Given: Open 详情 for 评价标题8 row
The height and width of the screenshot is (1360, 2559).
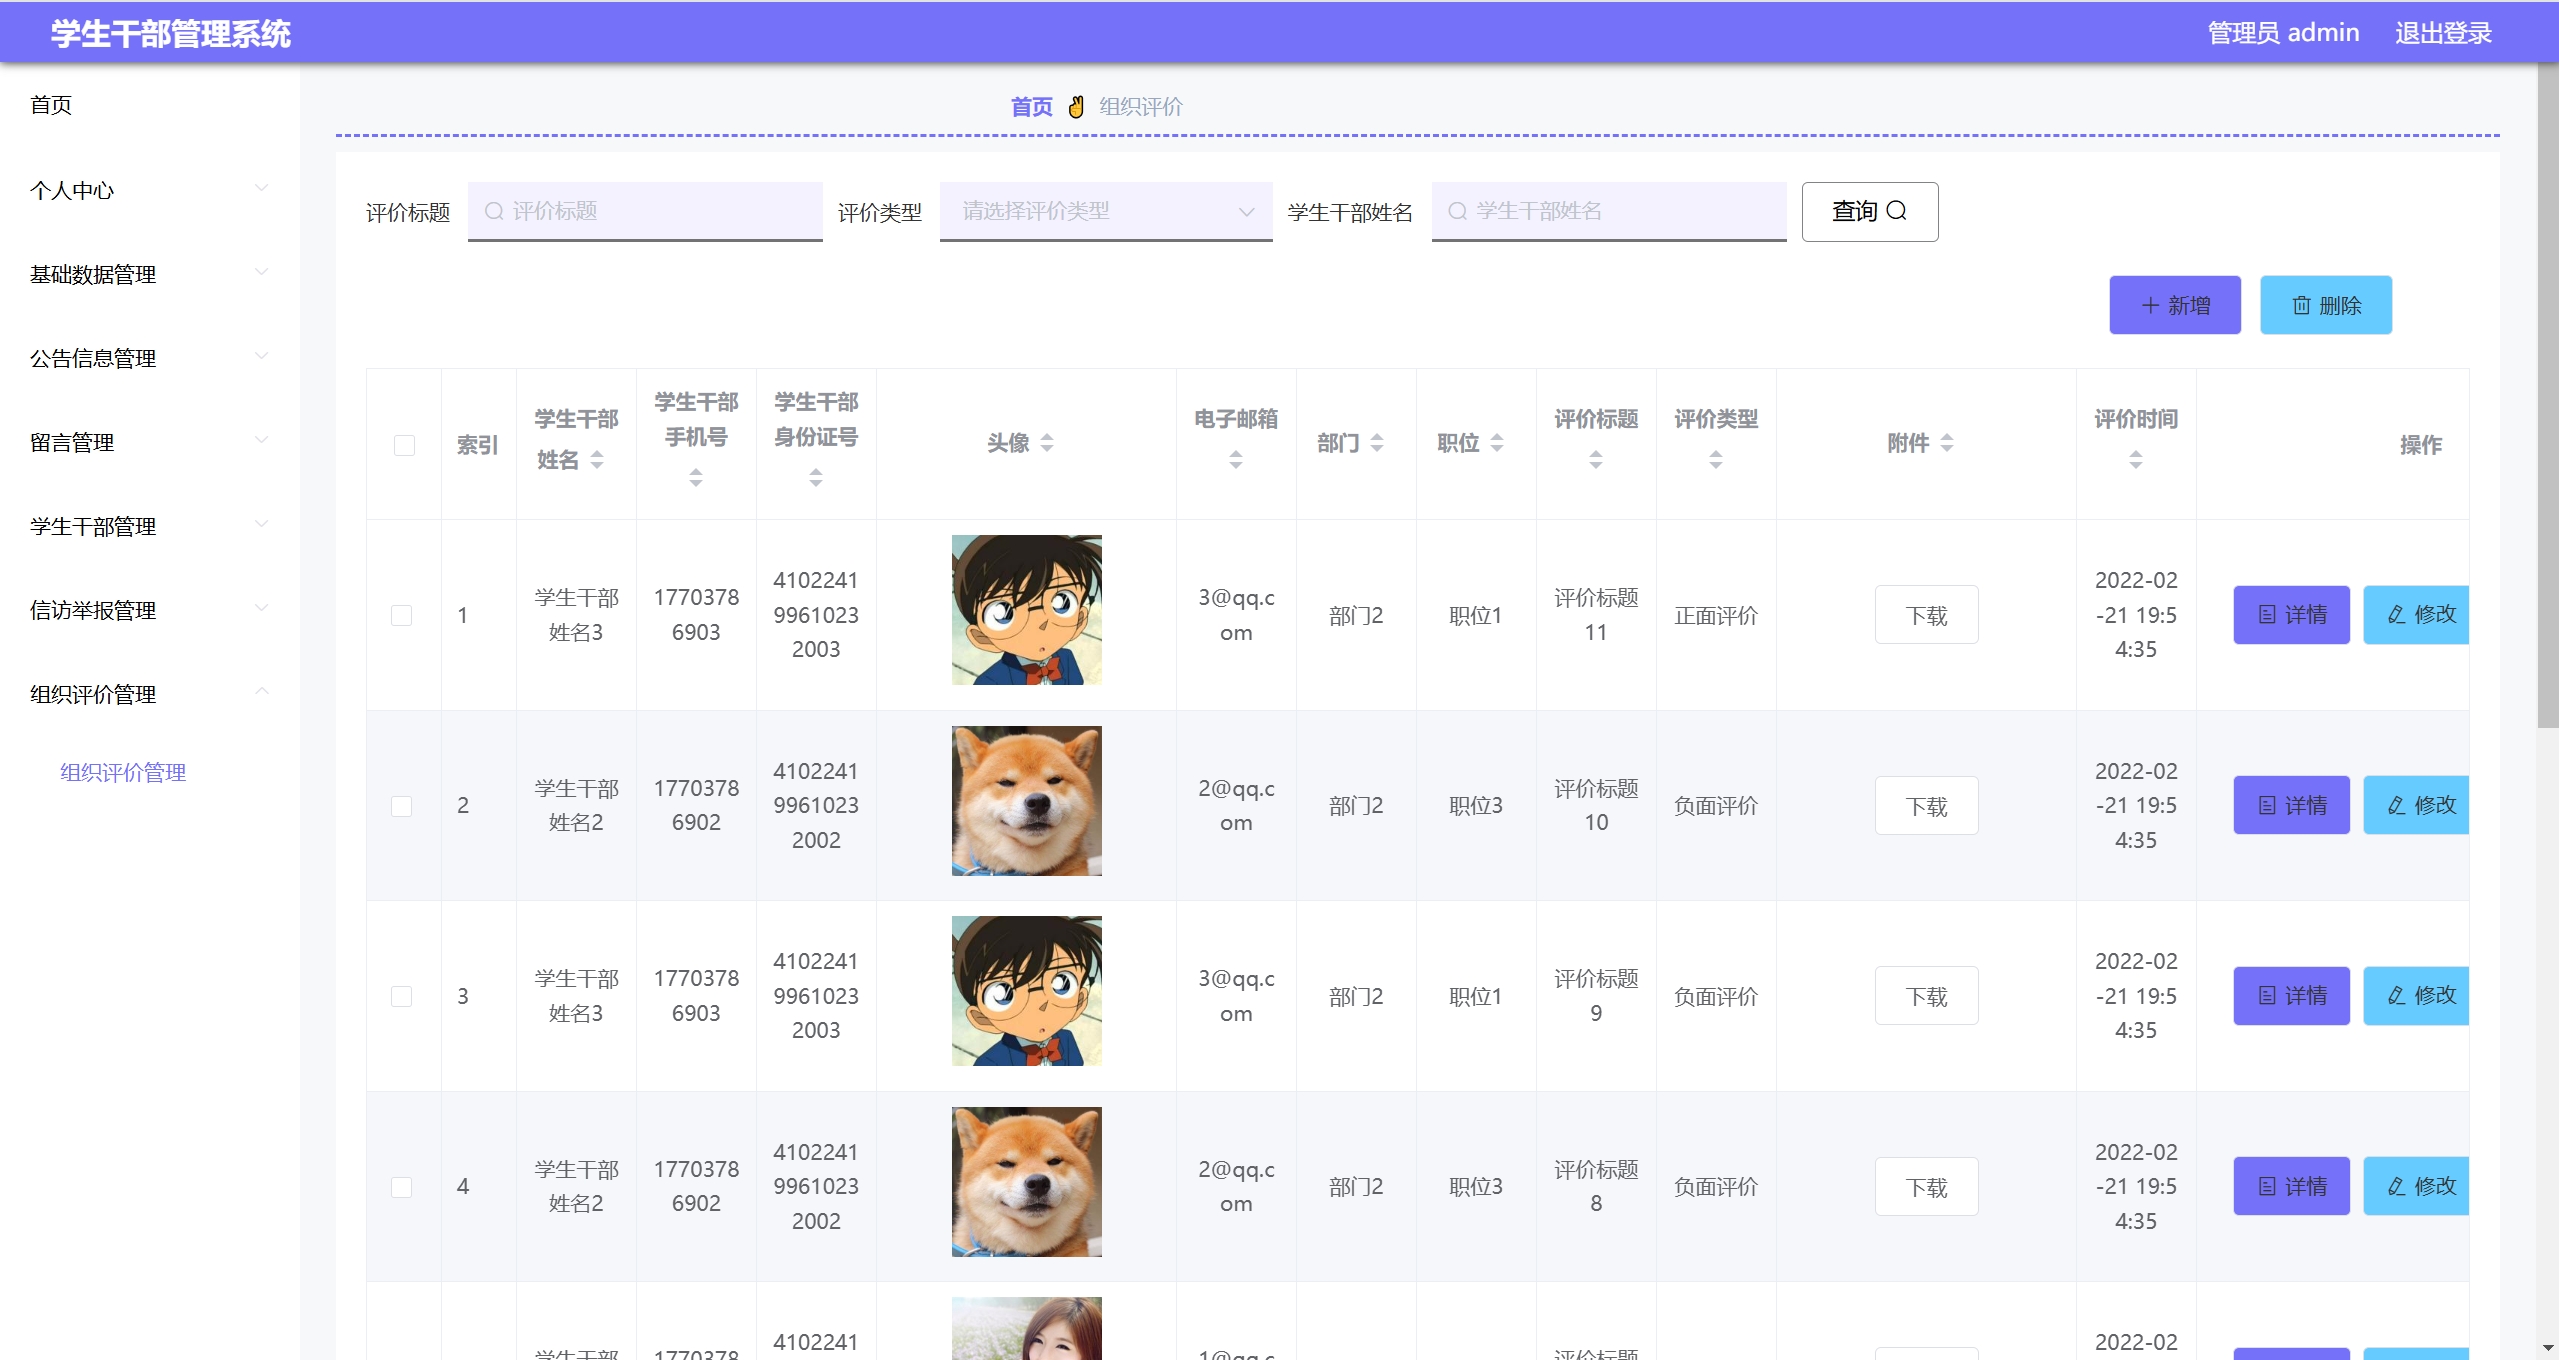Looking at the screenshot, I should (x=2291, y=1187).
